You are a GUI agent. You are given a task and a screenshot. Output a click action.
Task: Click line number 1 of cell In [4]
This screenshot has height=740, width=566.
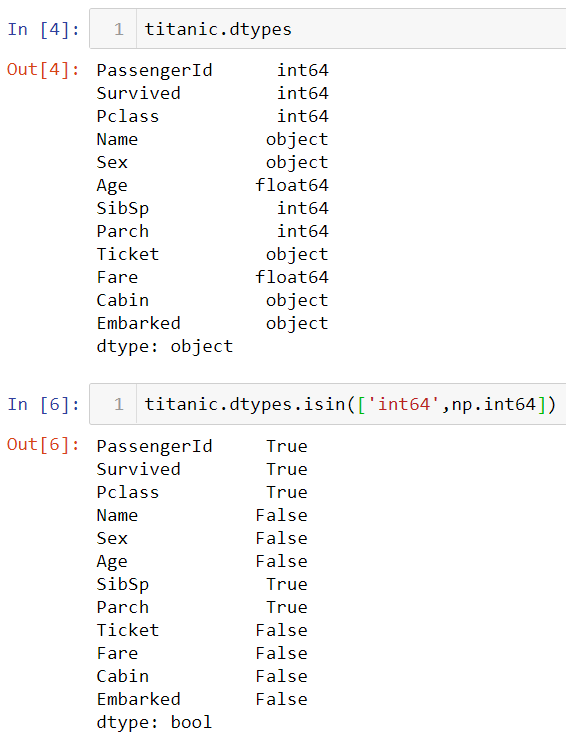(x=119, y=29)
